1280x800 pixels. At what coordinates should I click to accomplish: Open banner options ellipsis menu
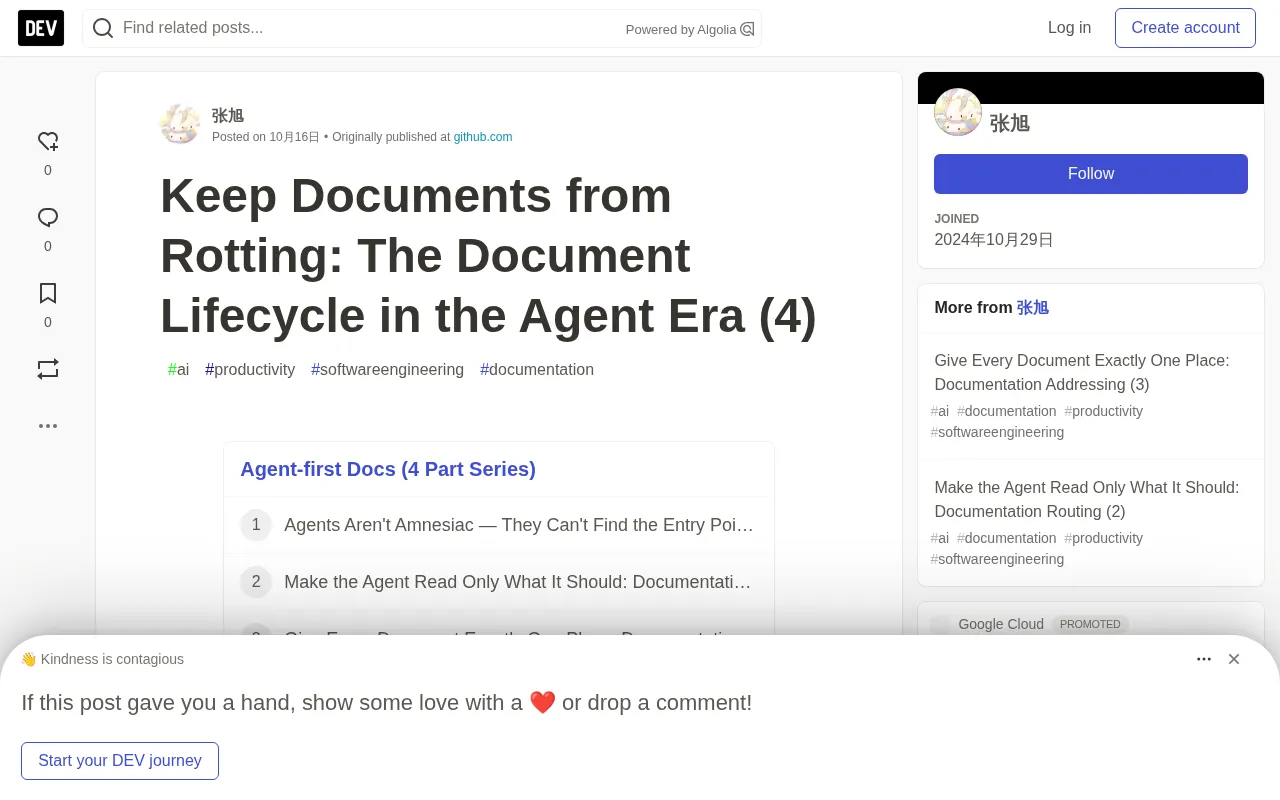click(x=1204, y=659)
